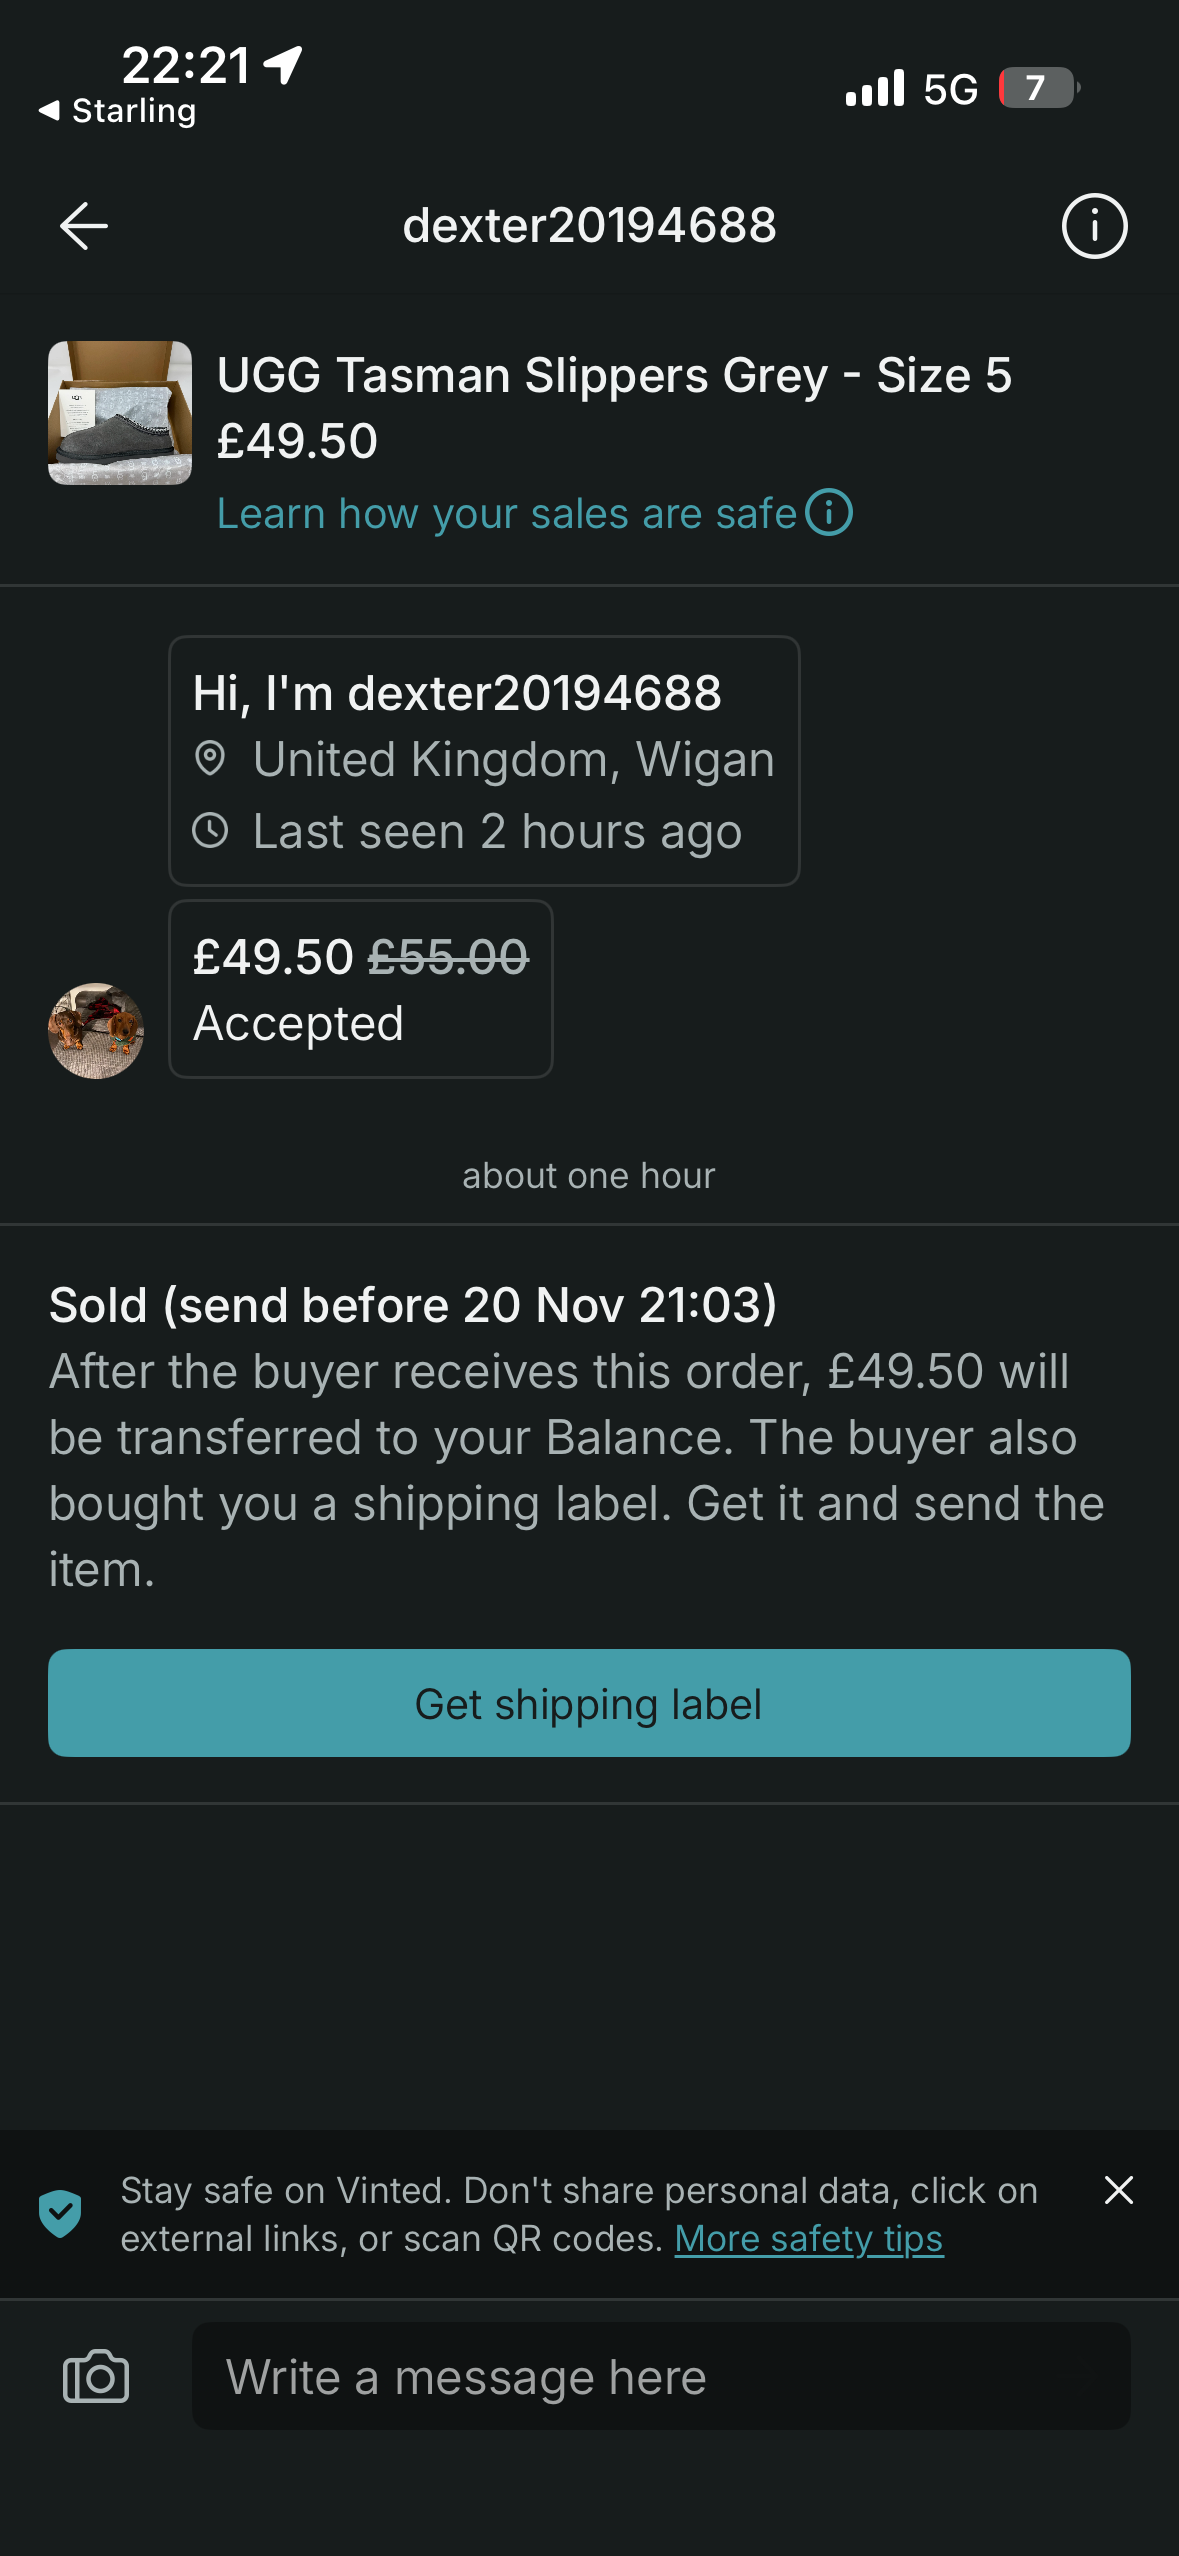The width and height of the screenshot is (1179, 2556).
Task: Tap the camera icon to attach a photo
Action: pos(96,2376)
